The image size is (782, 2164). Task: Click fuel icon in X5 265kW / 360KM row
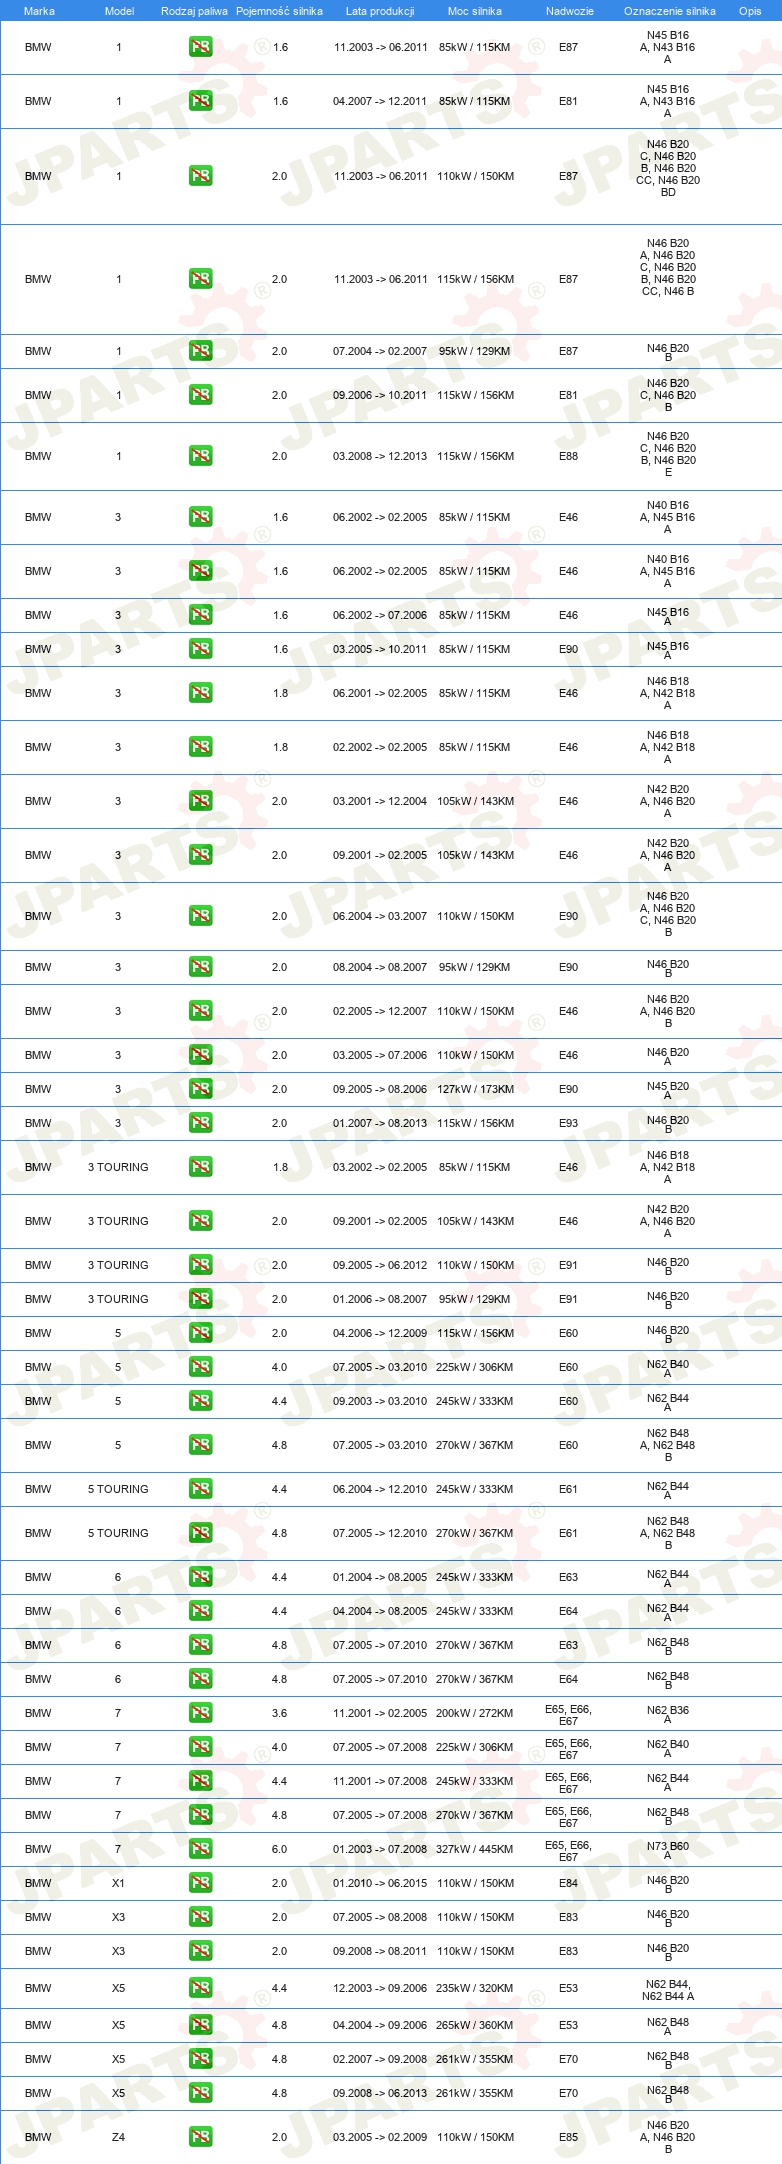[200, 2025]
